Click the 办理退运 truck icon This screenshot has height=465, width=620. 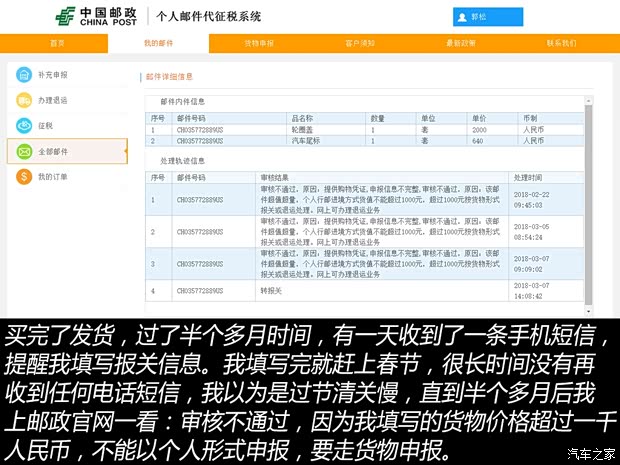[24, 100]
